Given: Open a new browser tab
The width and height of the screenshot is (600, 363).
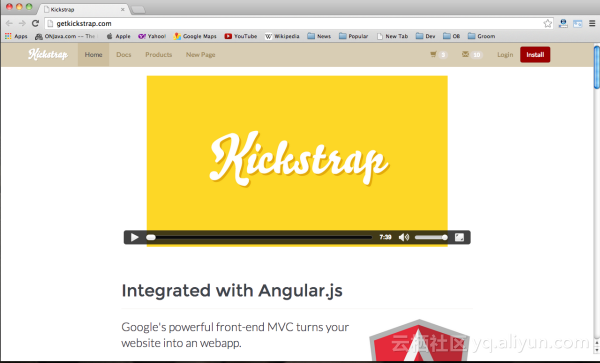Looking at the screenshot, I should point(138,10).
